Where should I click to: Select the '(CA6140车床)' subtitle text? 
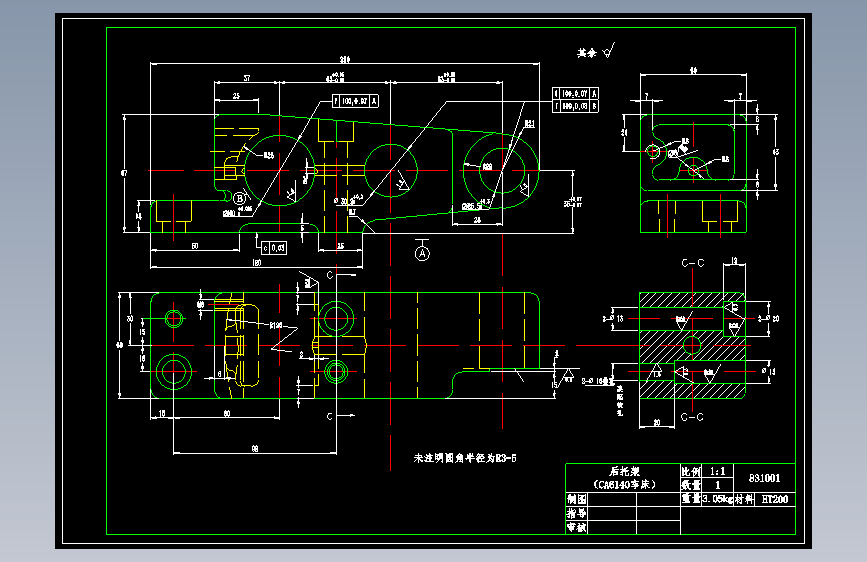(x=625, y=485)
